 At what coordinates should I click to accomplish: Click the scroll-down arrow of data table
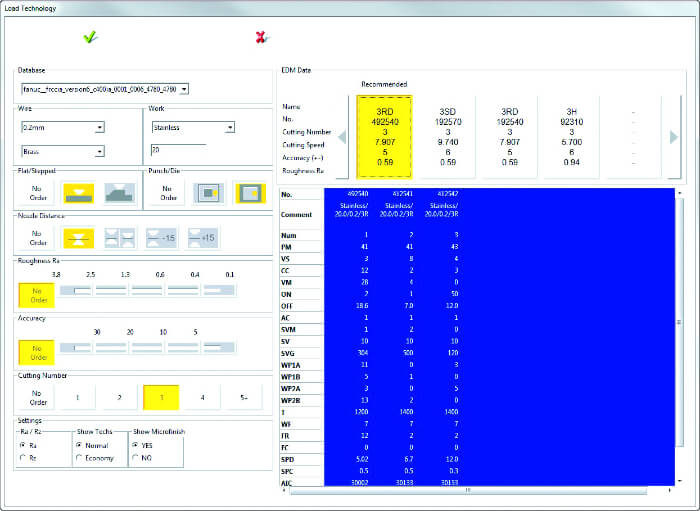[x=679, y=481]
